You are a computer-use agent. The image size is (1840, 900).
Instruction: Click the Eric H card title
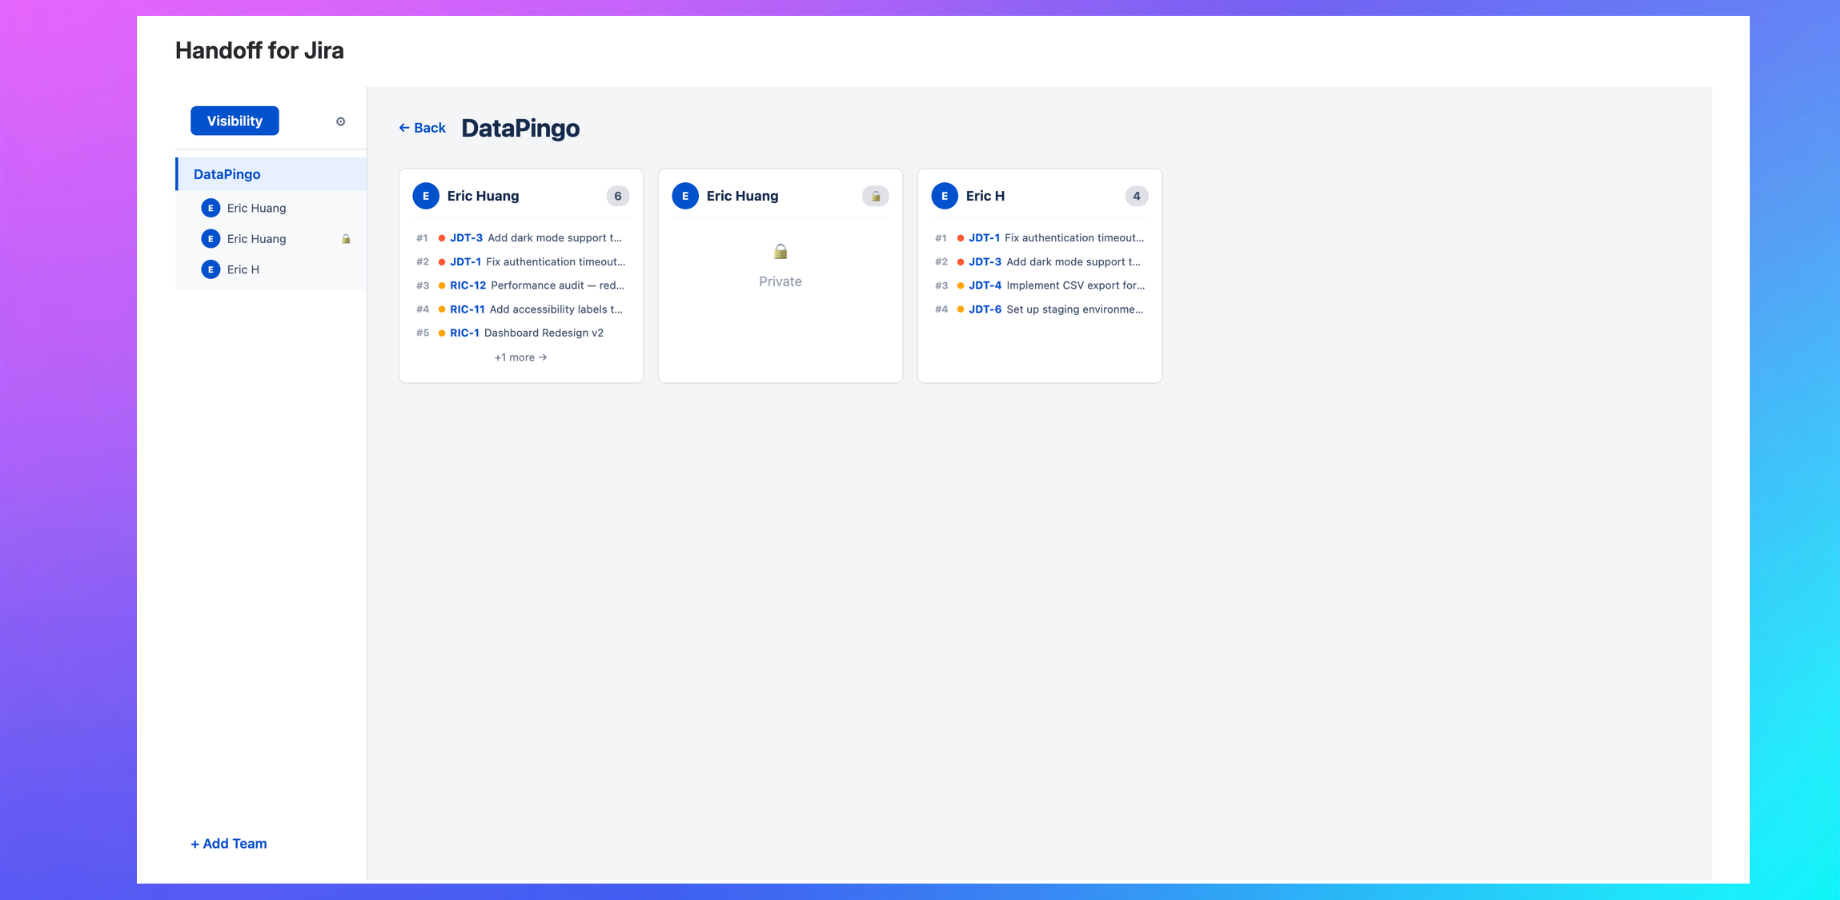click(x=985, y=196)
